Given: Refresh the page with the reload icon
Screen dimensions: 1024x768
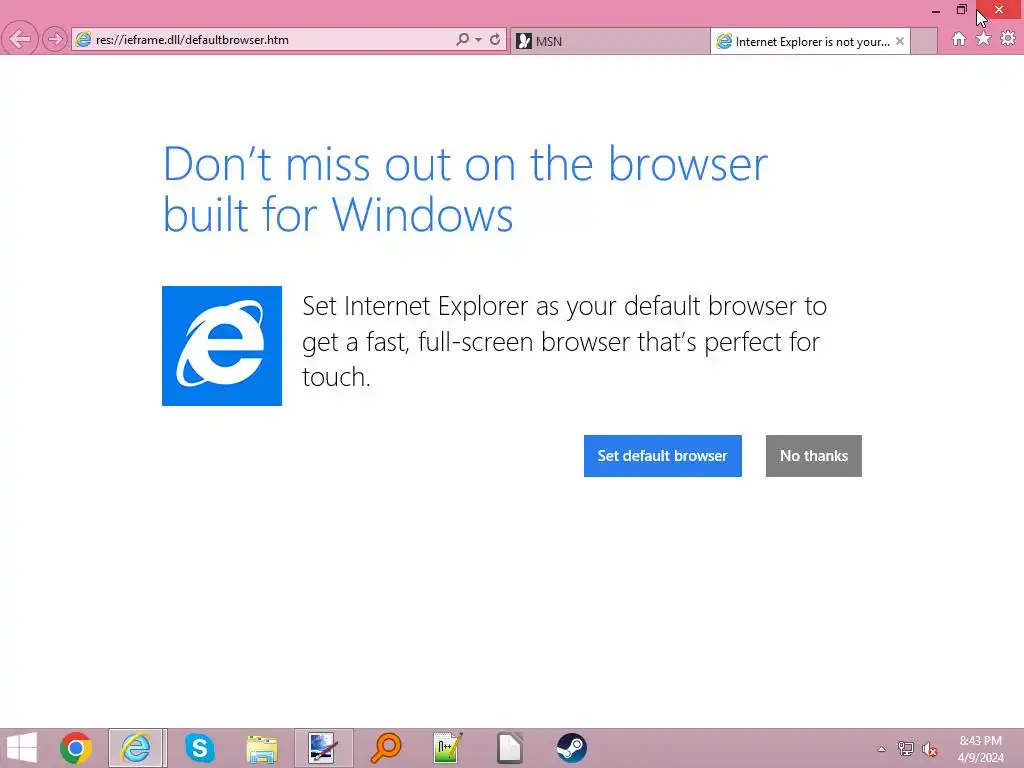Looking at the screenshot, I should point(495,40).
